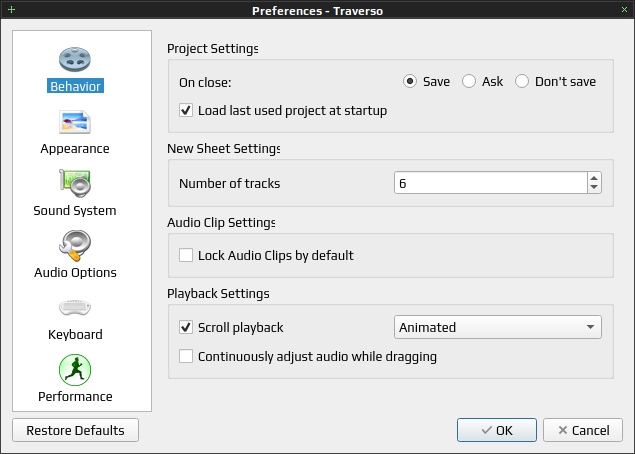Click the Number of tracks field
Screen dimensions: 635x454
[490, 183]
